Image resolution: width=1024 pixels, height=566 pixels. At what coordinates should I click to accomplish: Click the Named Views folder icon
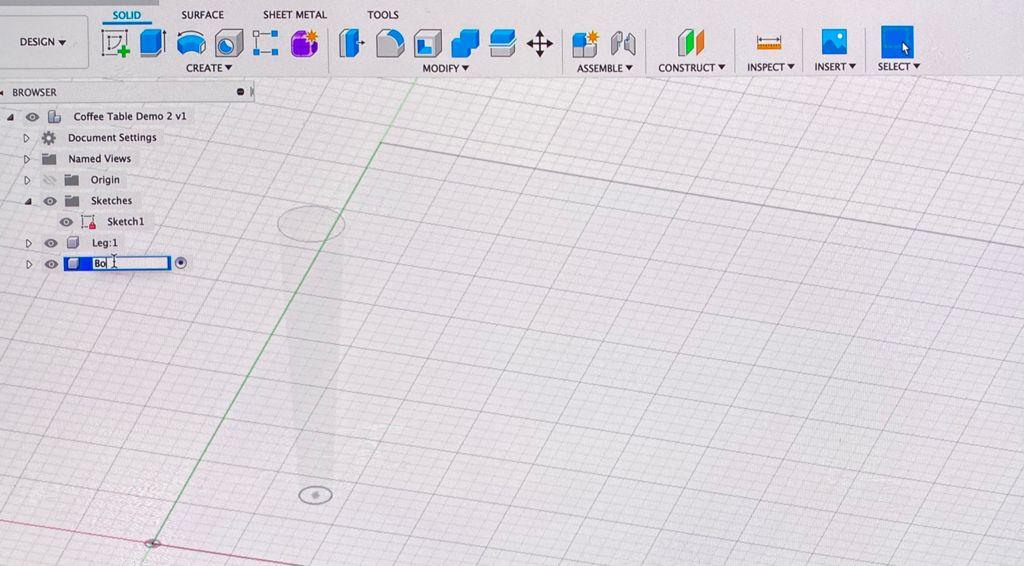click(49, 159)
